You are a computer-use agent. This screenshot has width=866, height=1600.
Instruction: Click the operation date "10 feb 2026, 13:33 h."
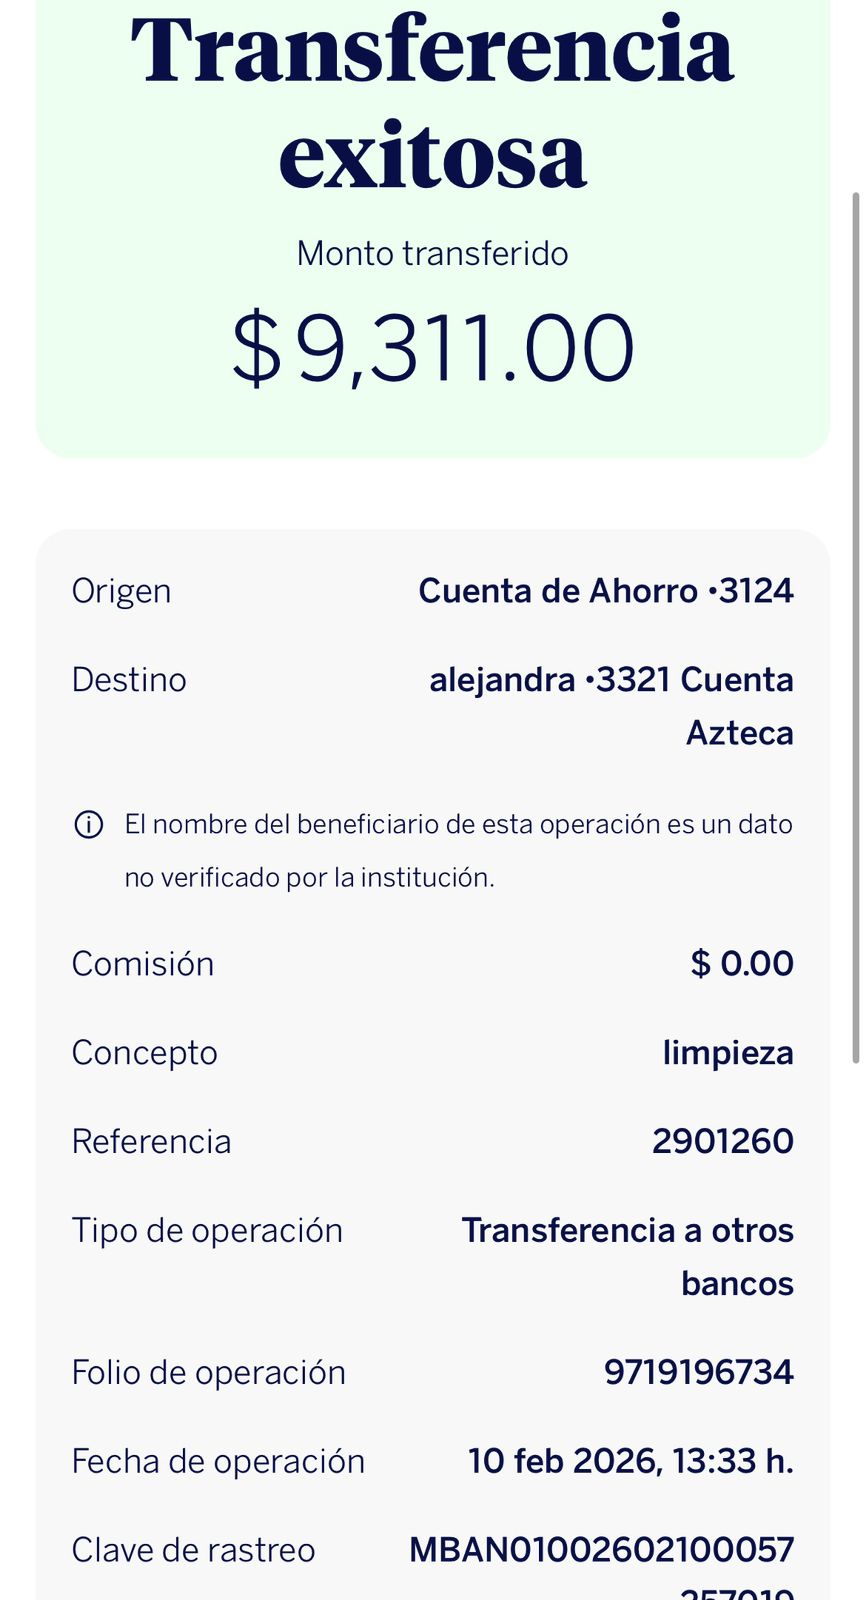pos(630,1461)
